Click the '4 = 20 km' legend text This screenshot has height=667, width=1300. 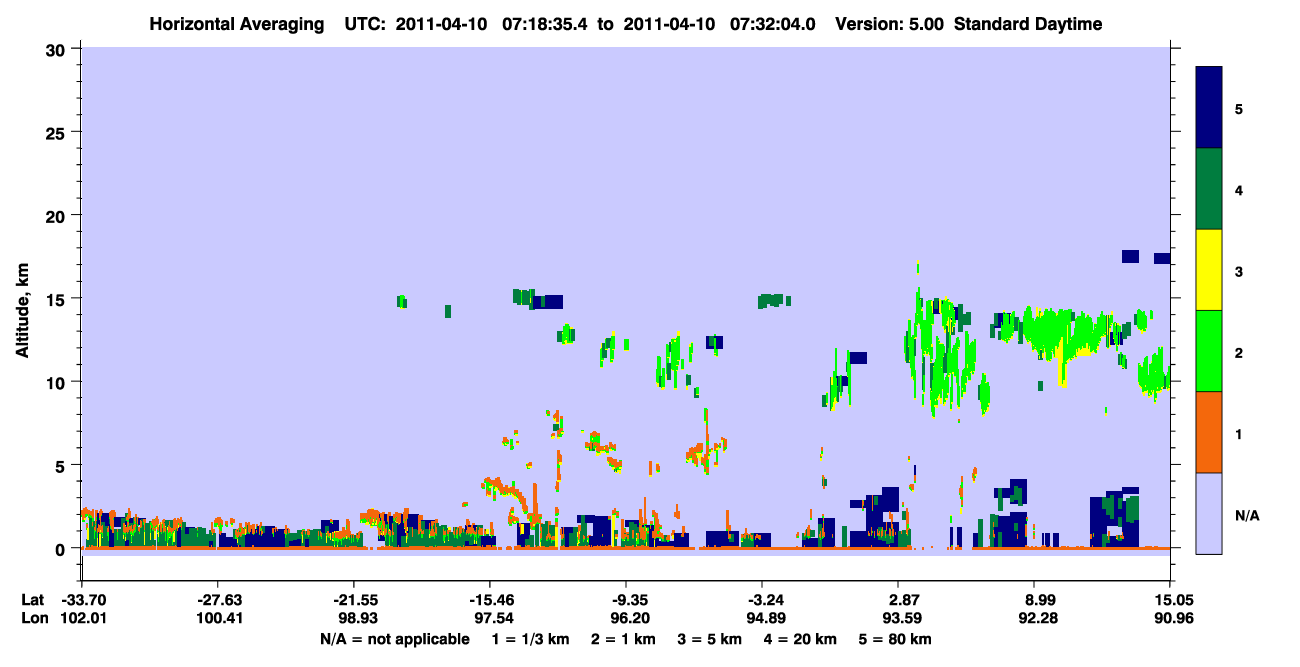801,639
